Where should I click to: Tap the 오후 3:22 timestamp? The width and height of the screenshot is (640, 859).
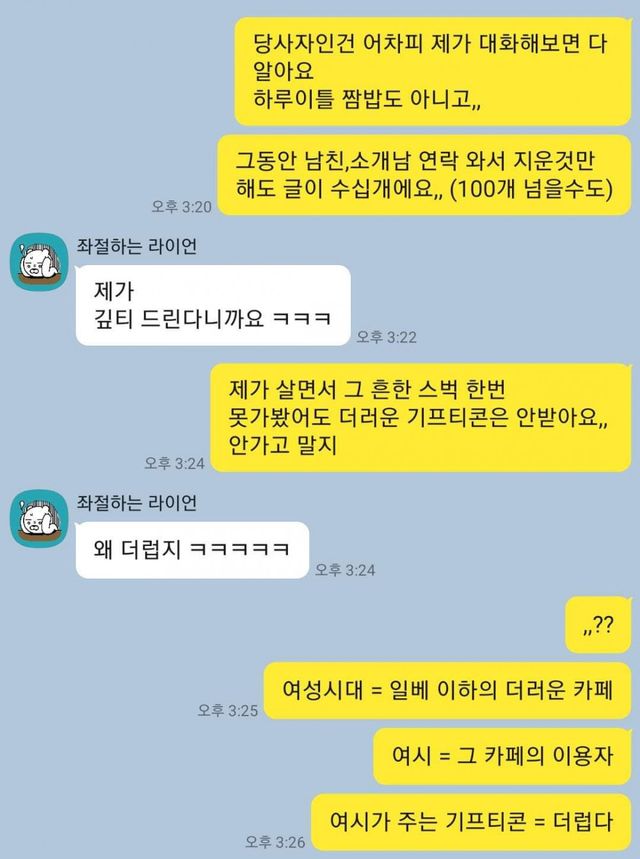[387, 337]
